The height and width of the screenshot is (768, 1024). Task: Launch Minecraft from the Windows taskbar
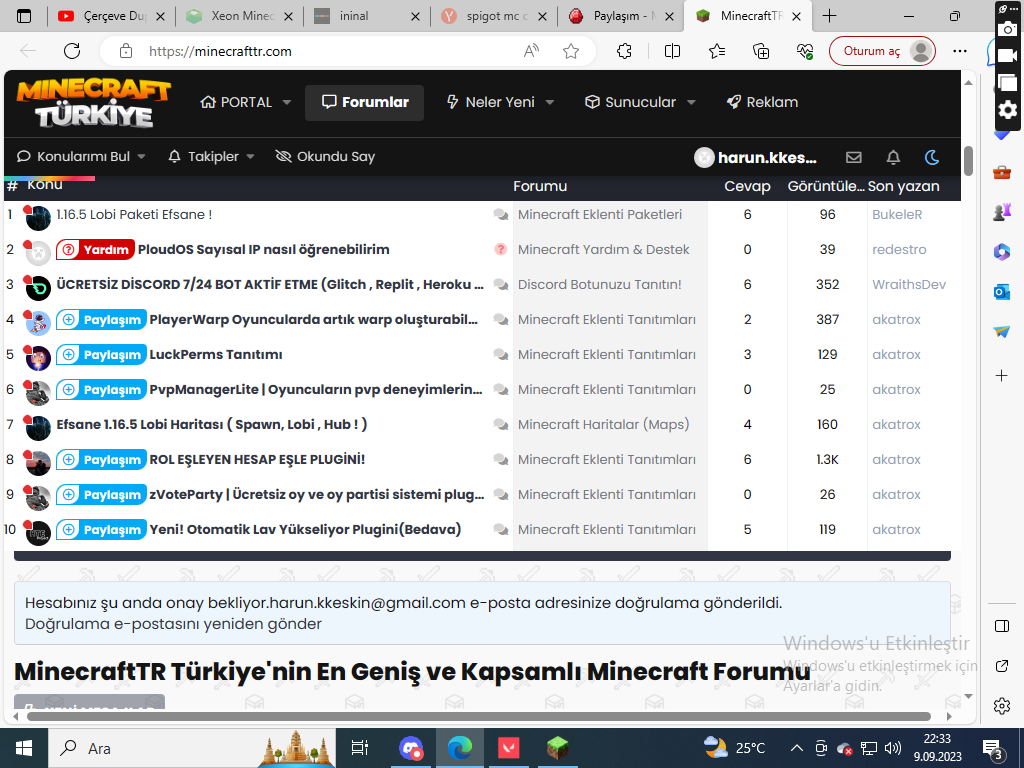[x=557, y=747]
